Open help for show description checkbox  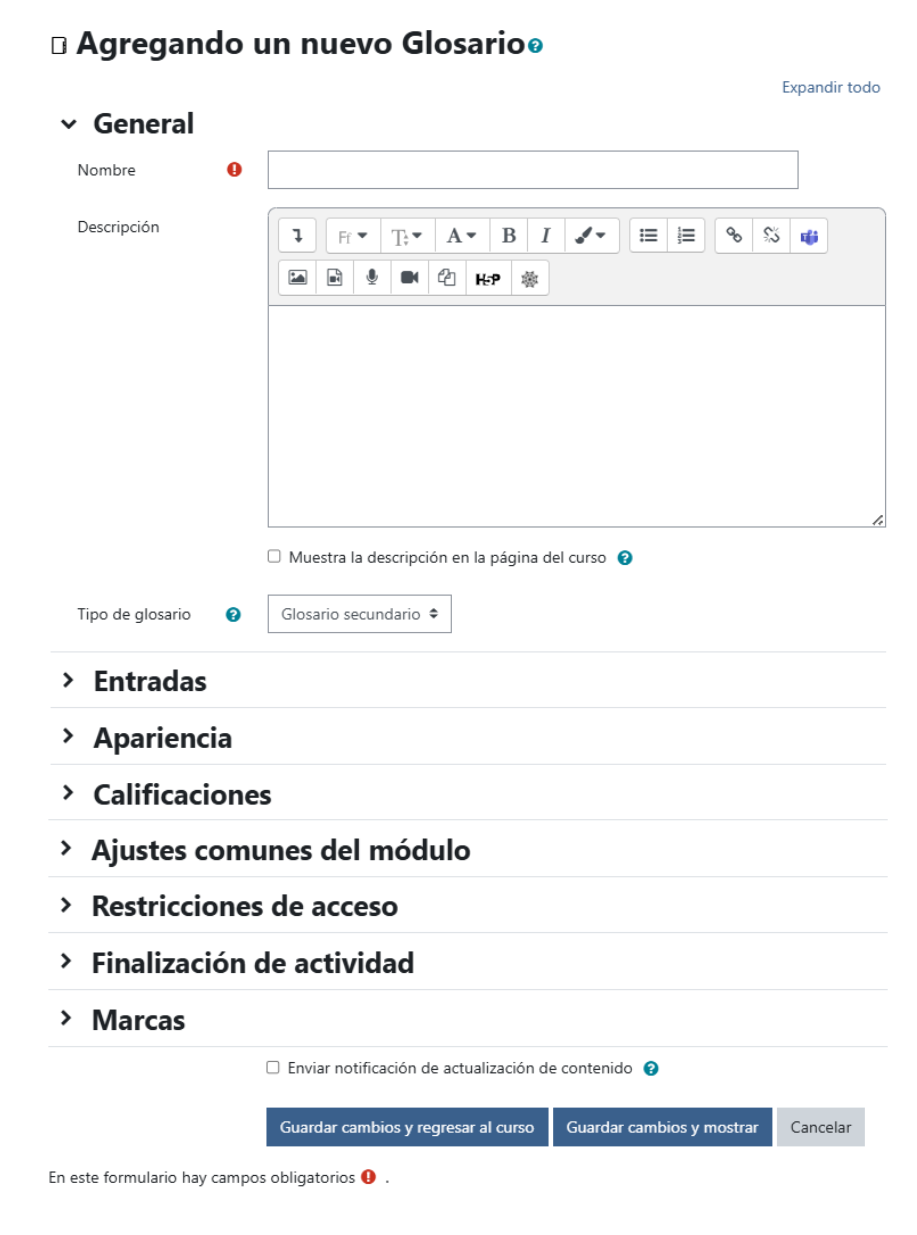click(625, 558)
